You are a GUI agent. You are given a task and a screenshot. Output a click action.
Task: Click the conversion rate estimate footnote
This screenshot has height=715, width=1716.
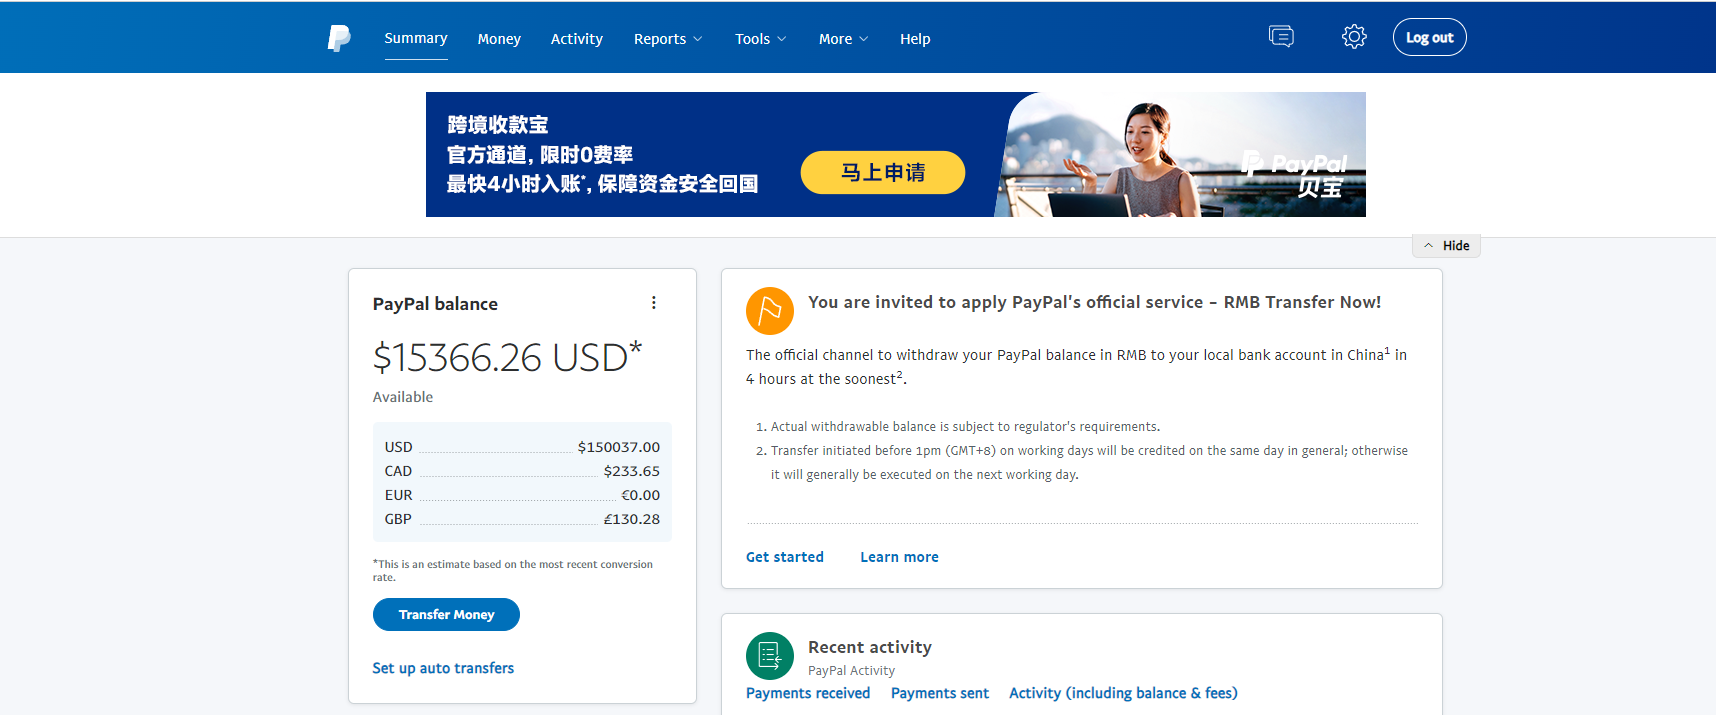tap(513, 570)
